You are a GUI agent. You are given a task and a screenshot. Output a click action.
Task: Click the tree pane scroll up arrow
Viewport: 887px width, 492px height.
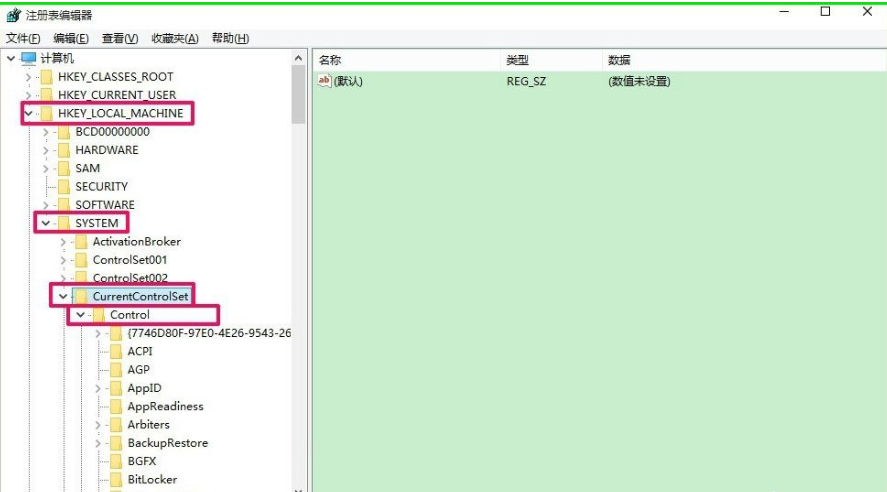click(298, 59)
